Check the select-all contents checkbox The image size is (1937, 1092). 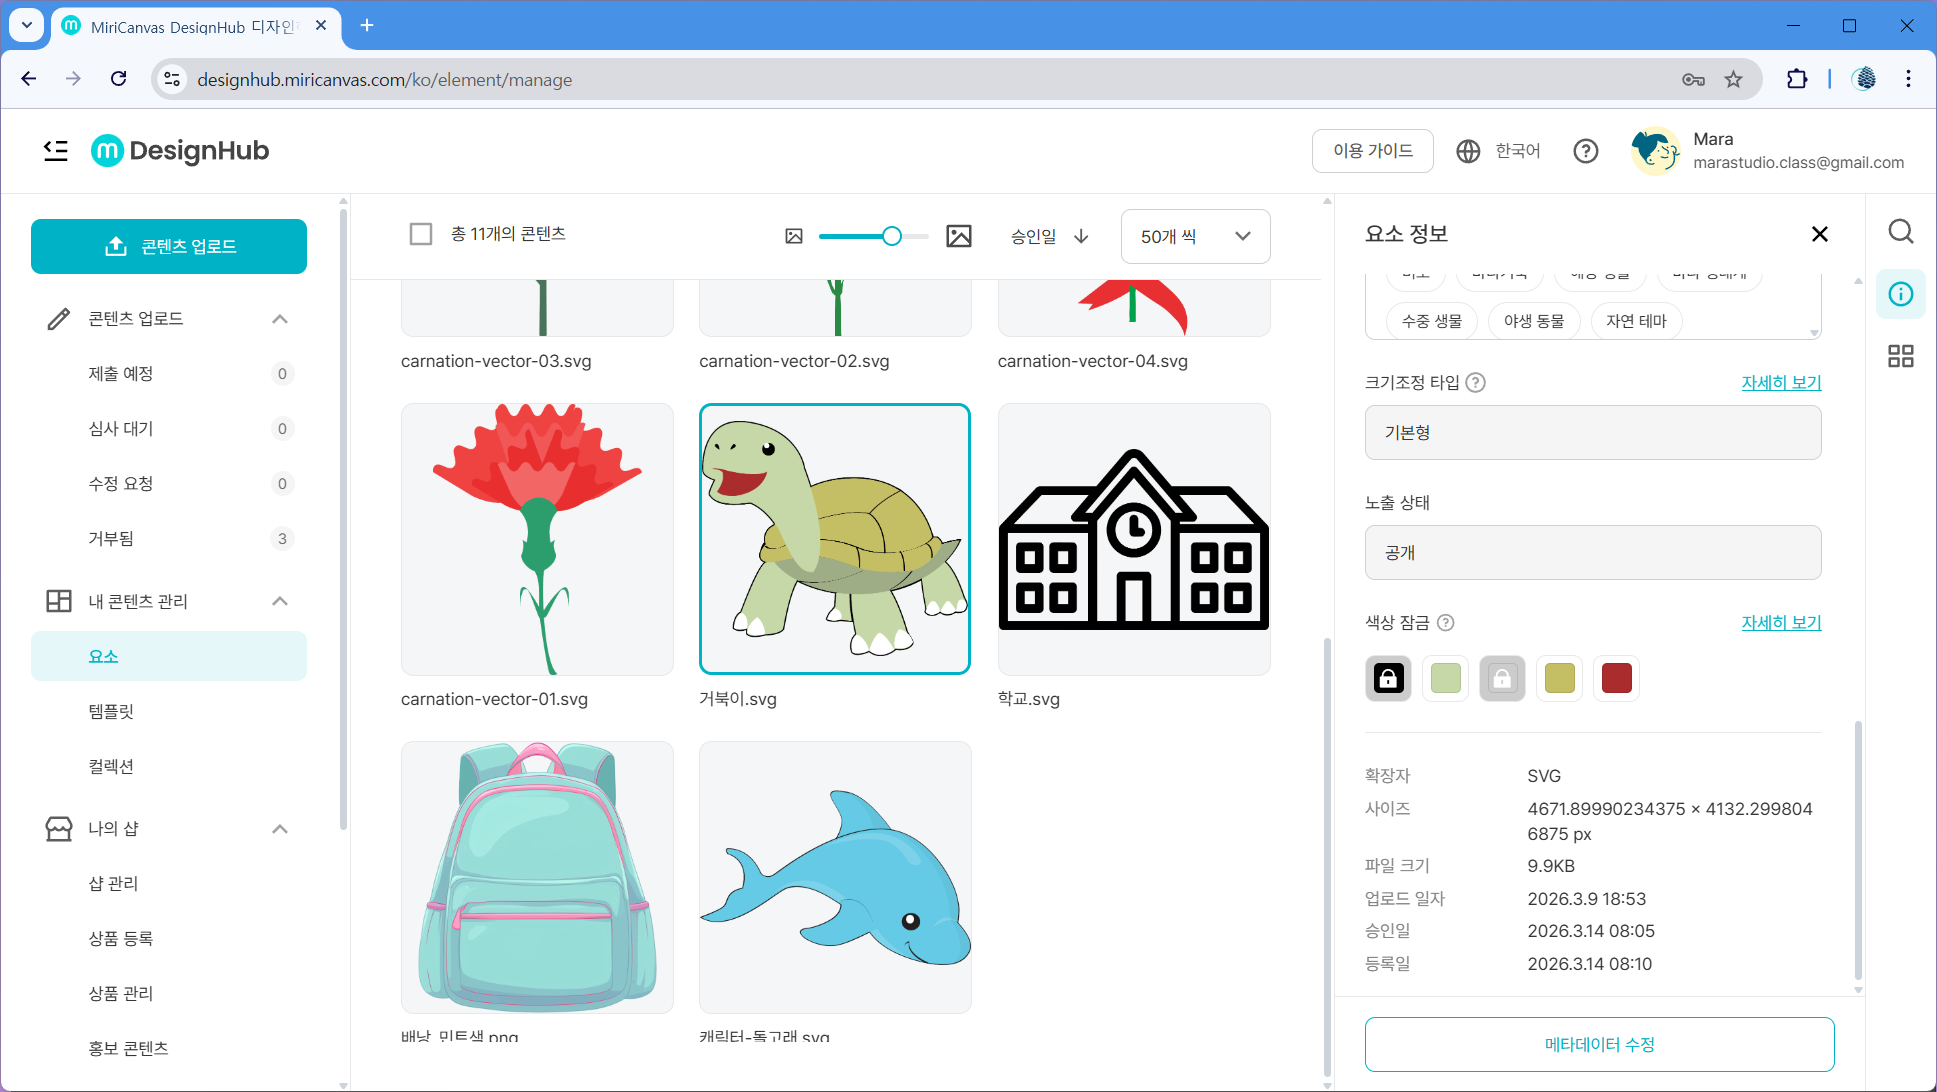[421, 234]
